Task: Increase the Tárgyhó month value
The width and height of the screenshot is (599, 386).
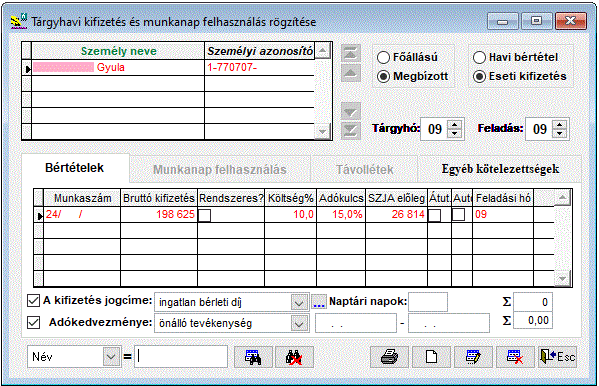Action: 454,125
